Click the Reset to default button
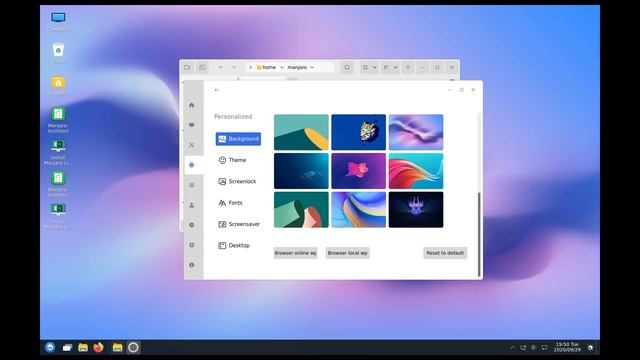Viewport: 640px width, 360px height. tap(445, 253)
